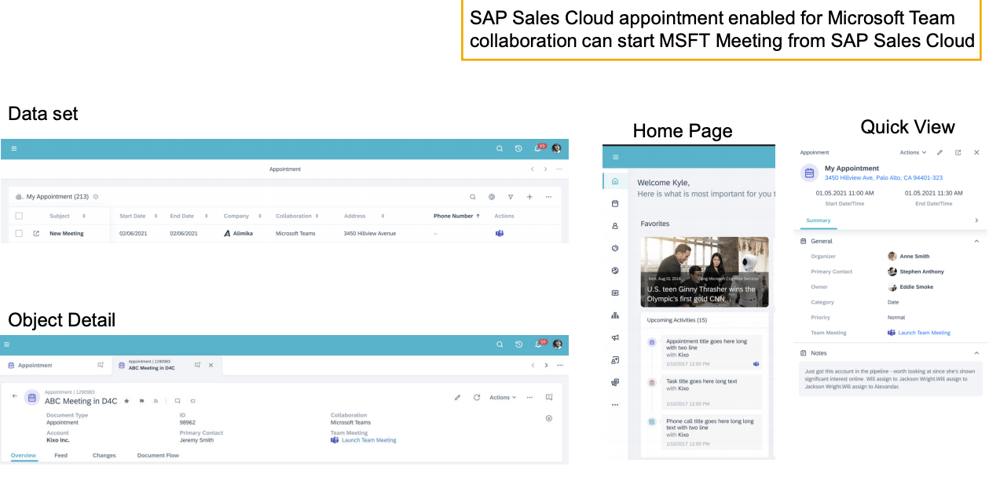Click the Phone Number column sort arrow
The height and width of the screenshot is (481, 1000).
478,216
